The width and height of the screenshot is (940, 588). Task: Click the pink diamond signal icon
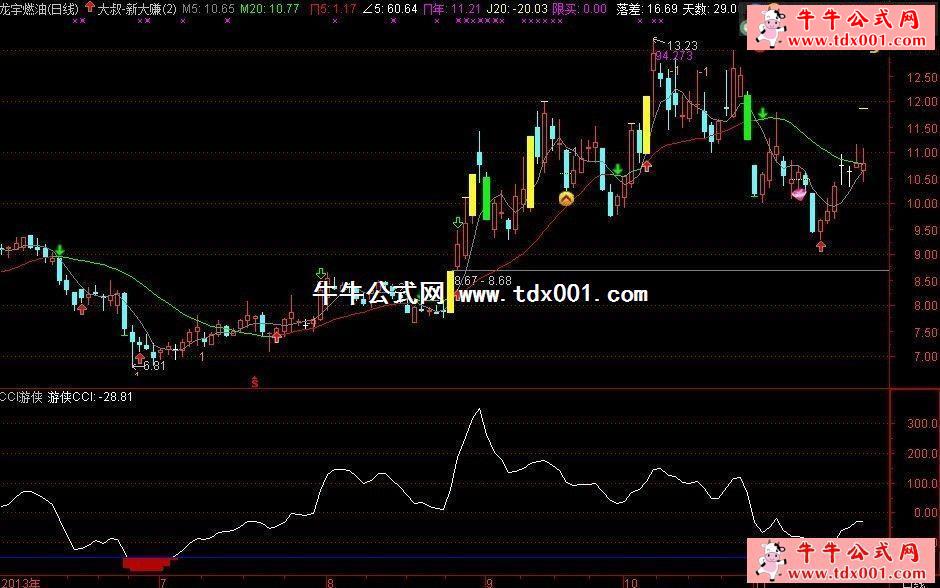click(x=799, y=193)
